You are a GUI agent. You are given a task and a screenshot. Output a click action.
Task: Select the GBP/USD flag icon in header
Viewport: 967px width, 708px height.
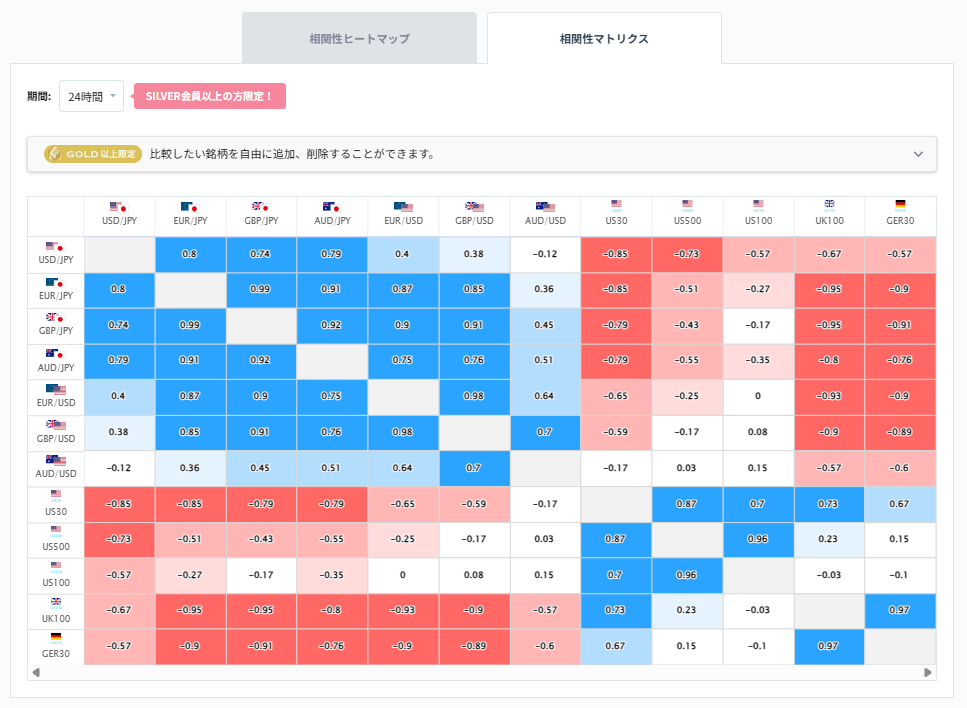pyautogui.click(x=475, y=207)
